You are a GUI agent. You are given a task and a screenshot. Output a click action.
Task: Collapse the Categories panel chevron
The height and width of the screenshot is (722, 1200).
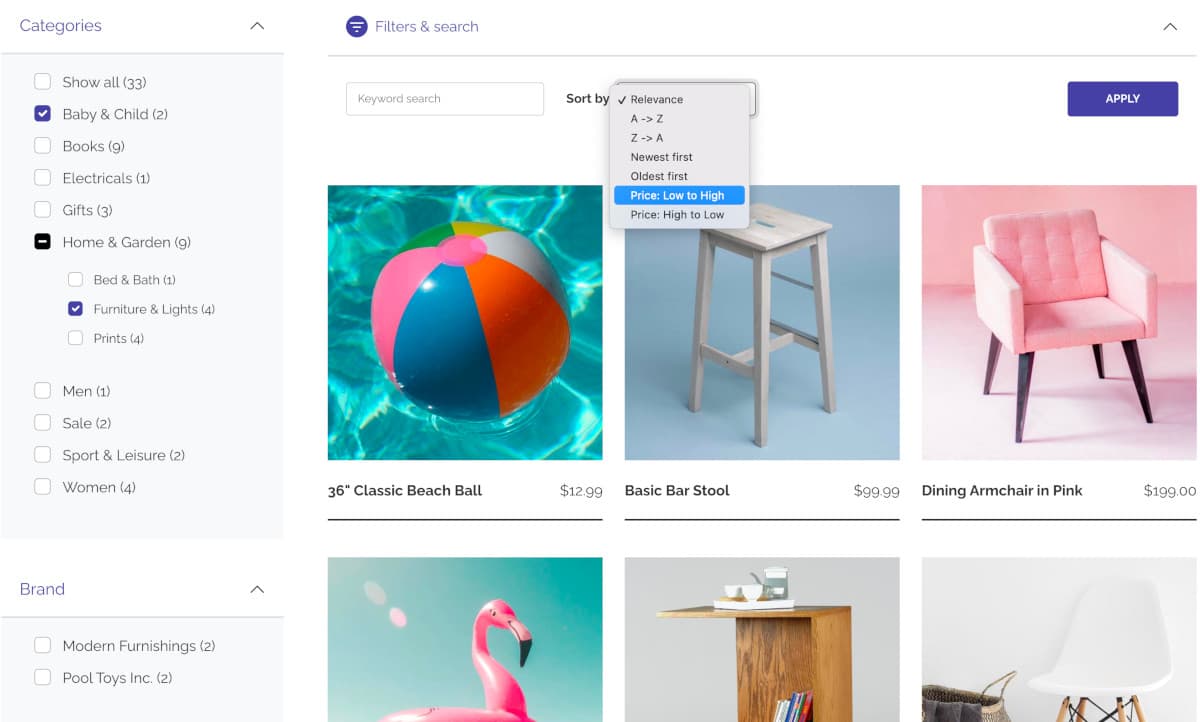tap(257, 26)
